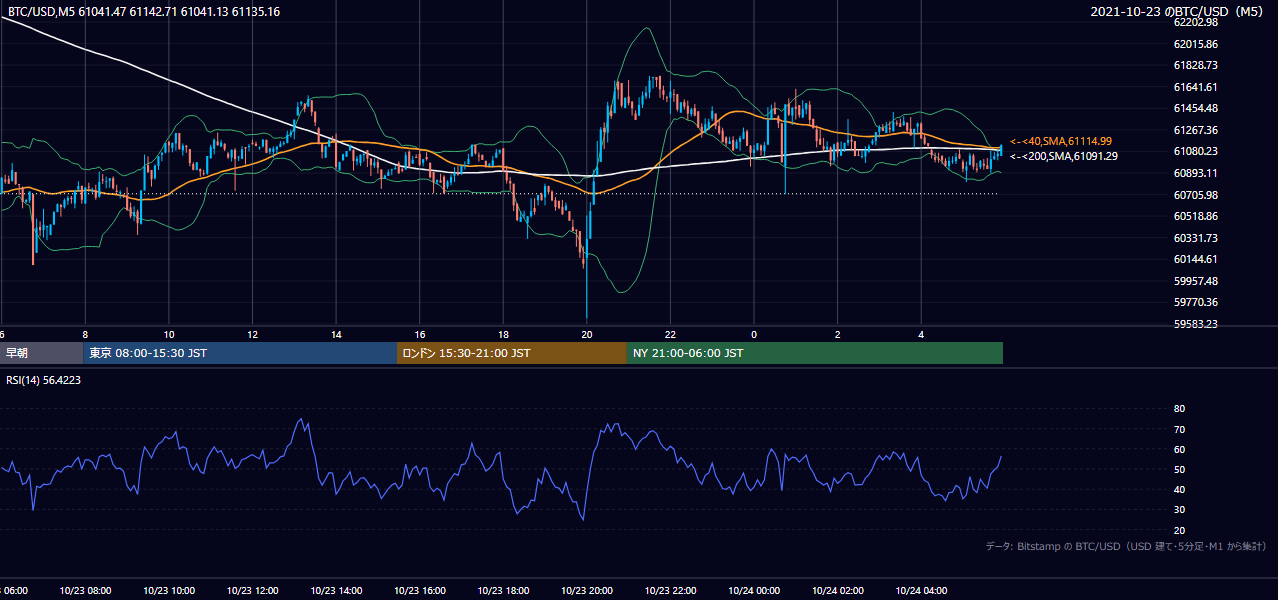Viewport: 1278px width, 600px height.
Task: Click price axis label 59770.36
Action: coord(1195,302)
